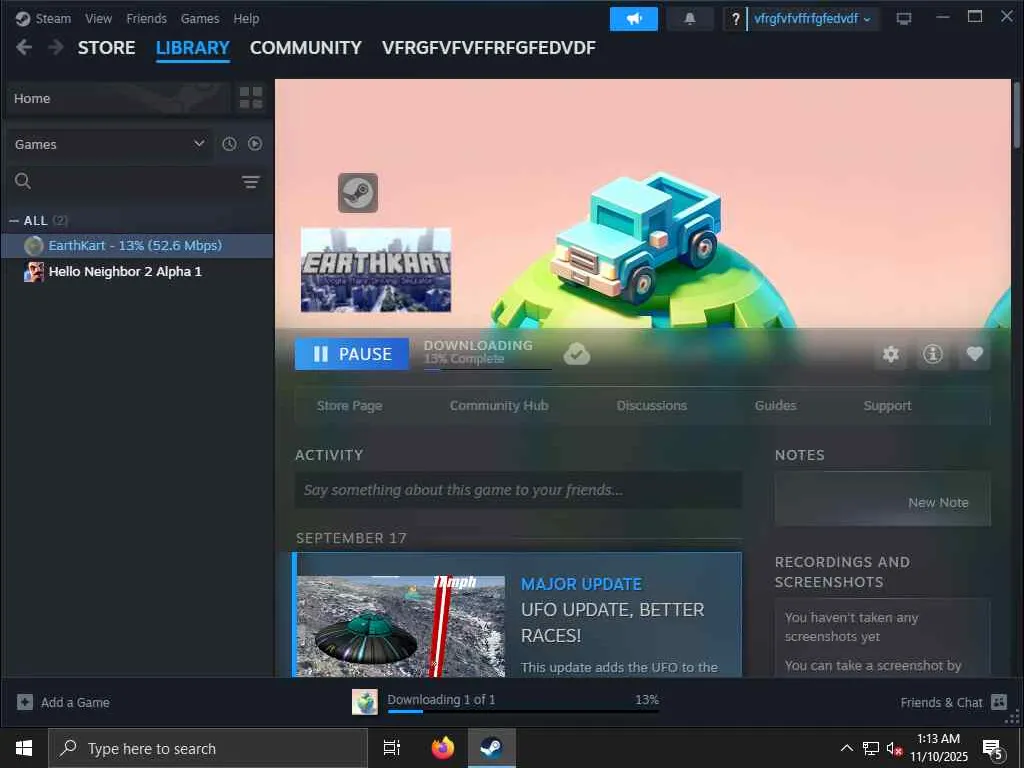Open the Guides link

(x=775, y=406)
